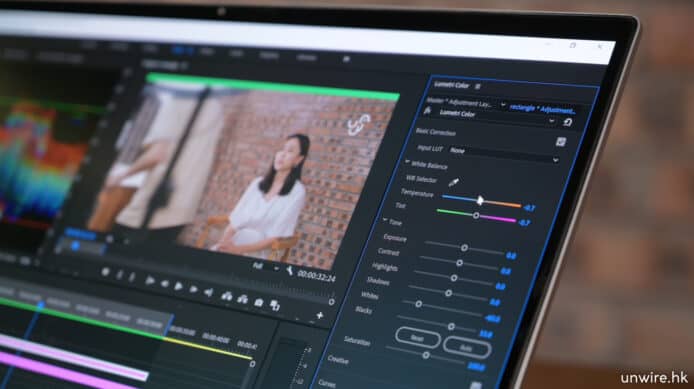
Task: Click the Extract icon in transport bar
Action: 242,299
